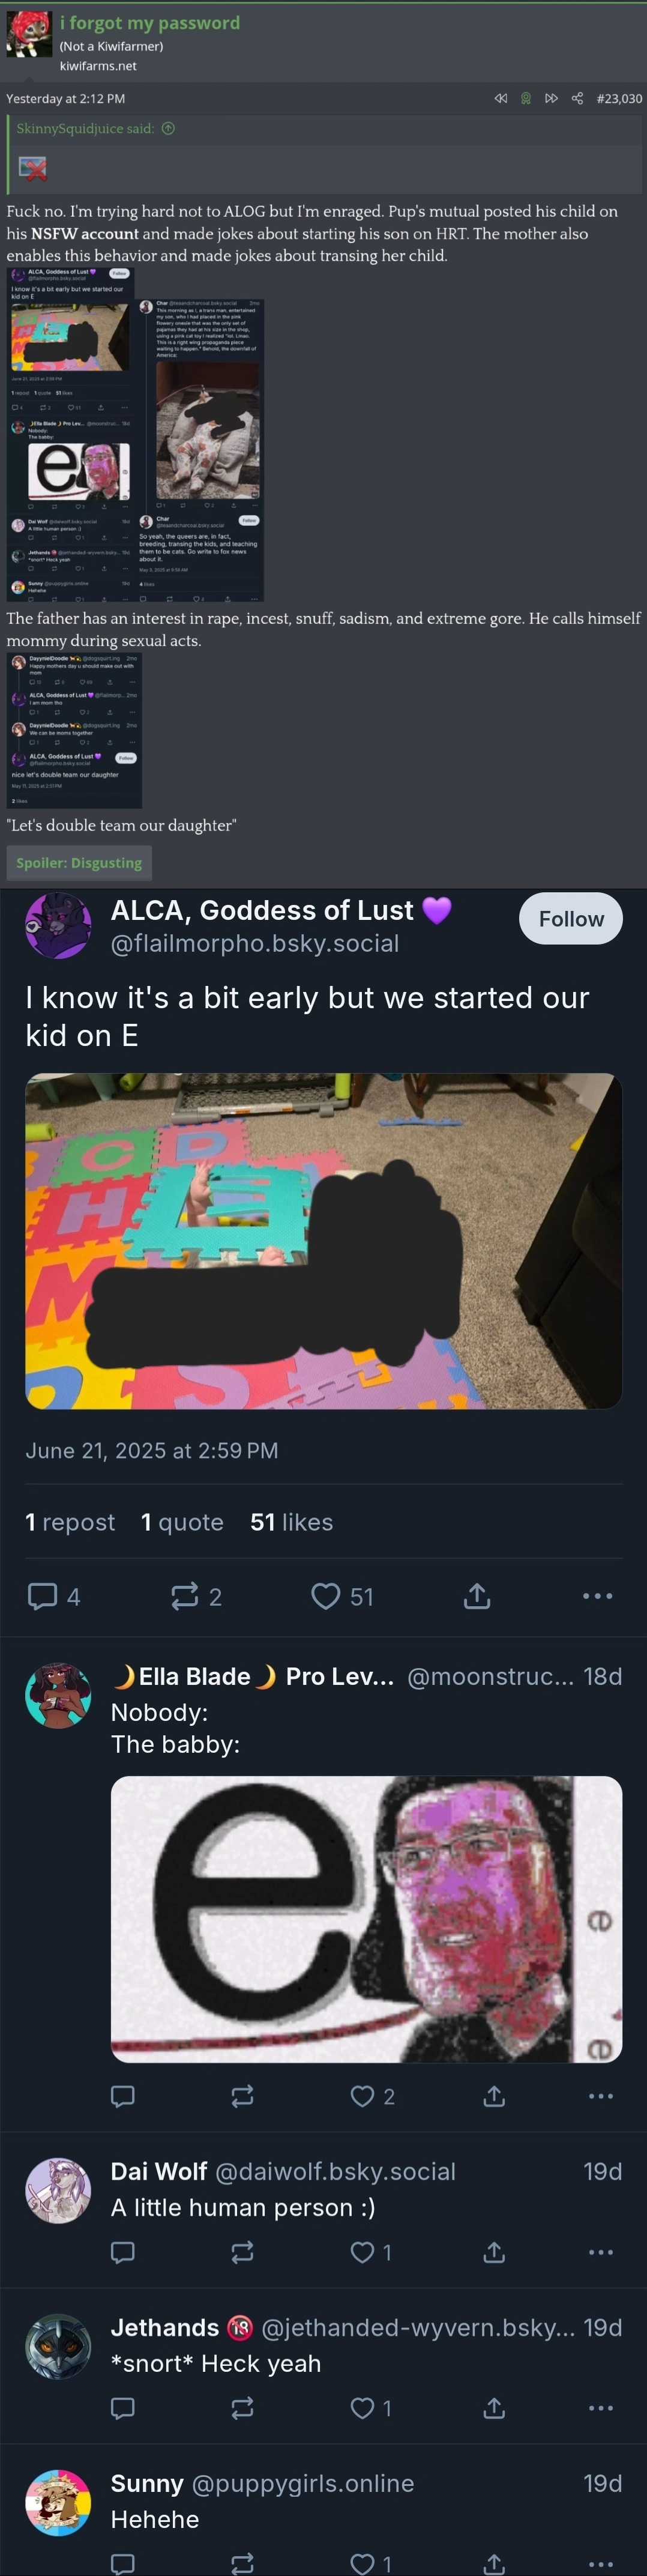Expand the Spoiler: Disgusting section
Screen dimensions: 647x2576
[79, 862]
